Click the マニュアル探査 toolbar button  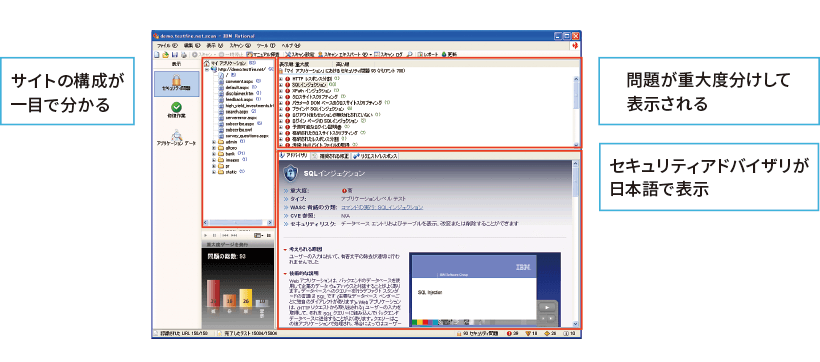pyautogui.click(x=264, y=54)
